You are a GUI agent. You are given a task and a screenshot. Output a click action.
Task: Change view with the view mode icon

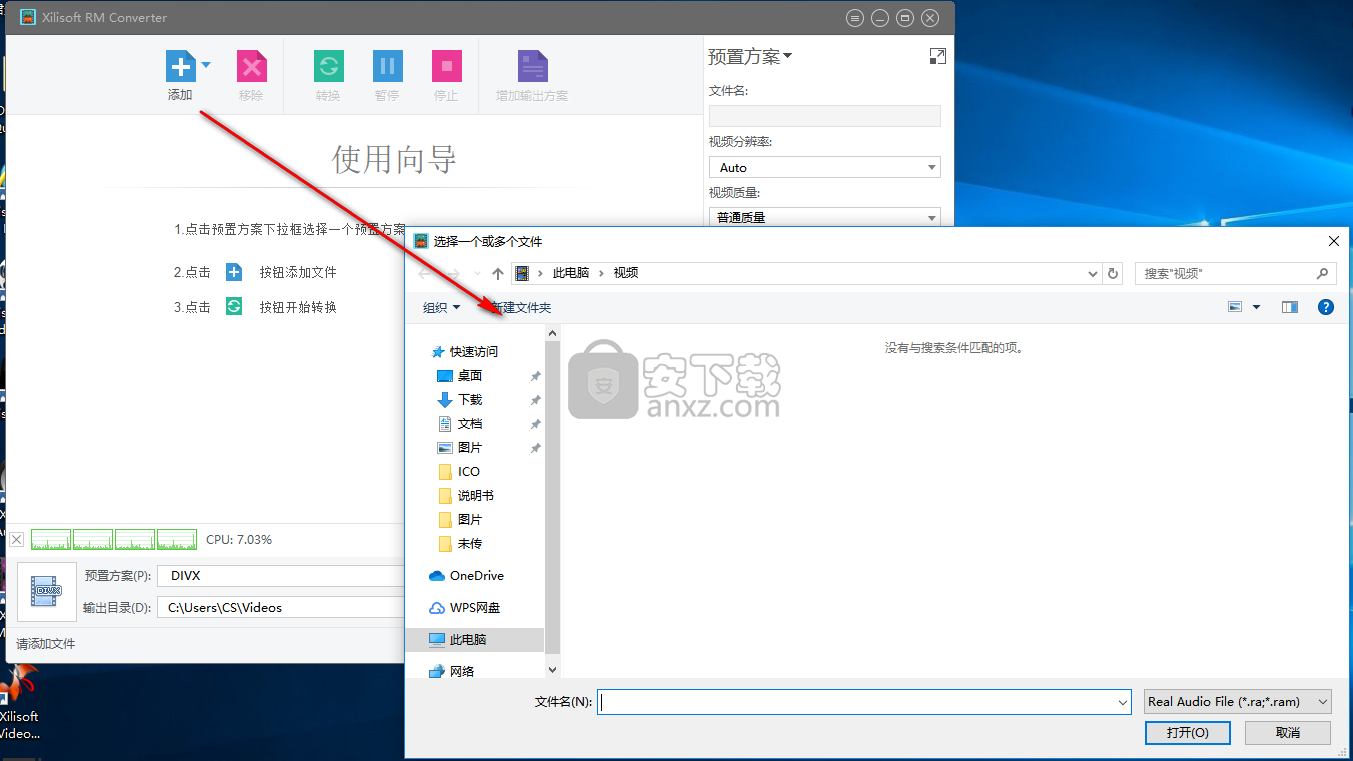tap(1235, 308)
